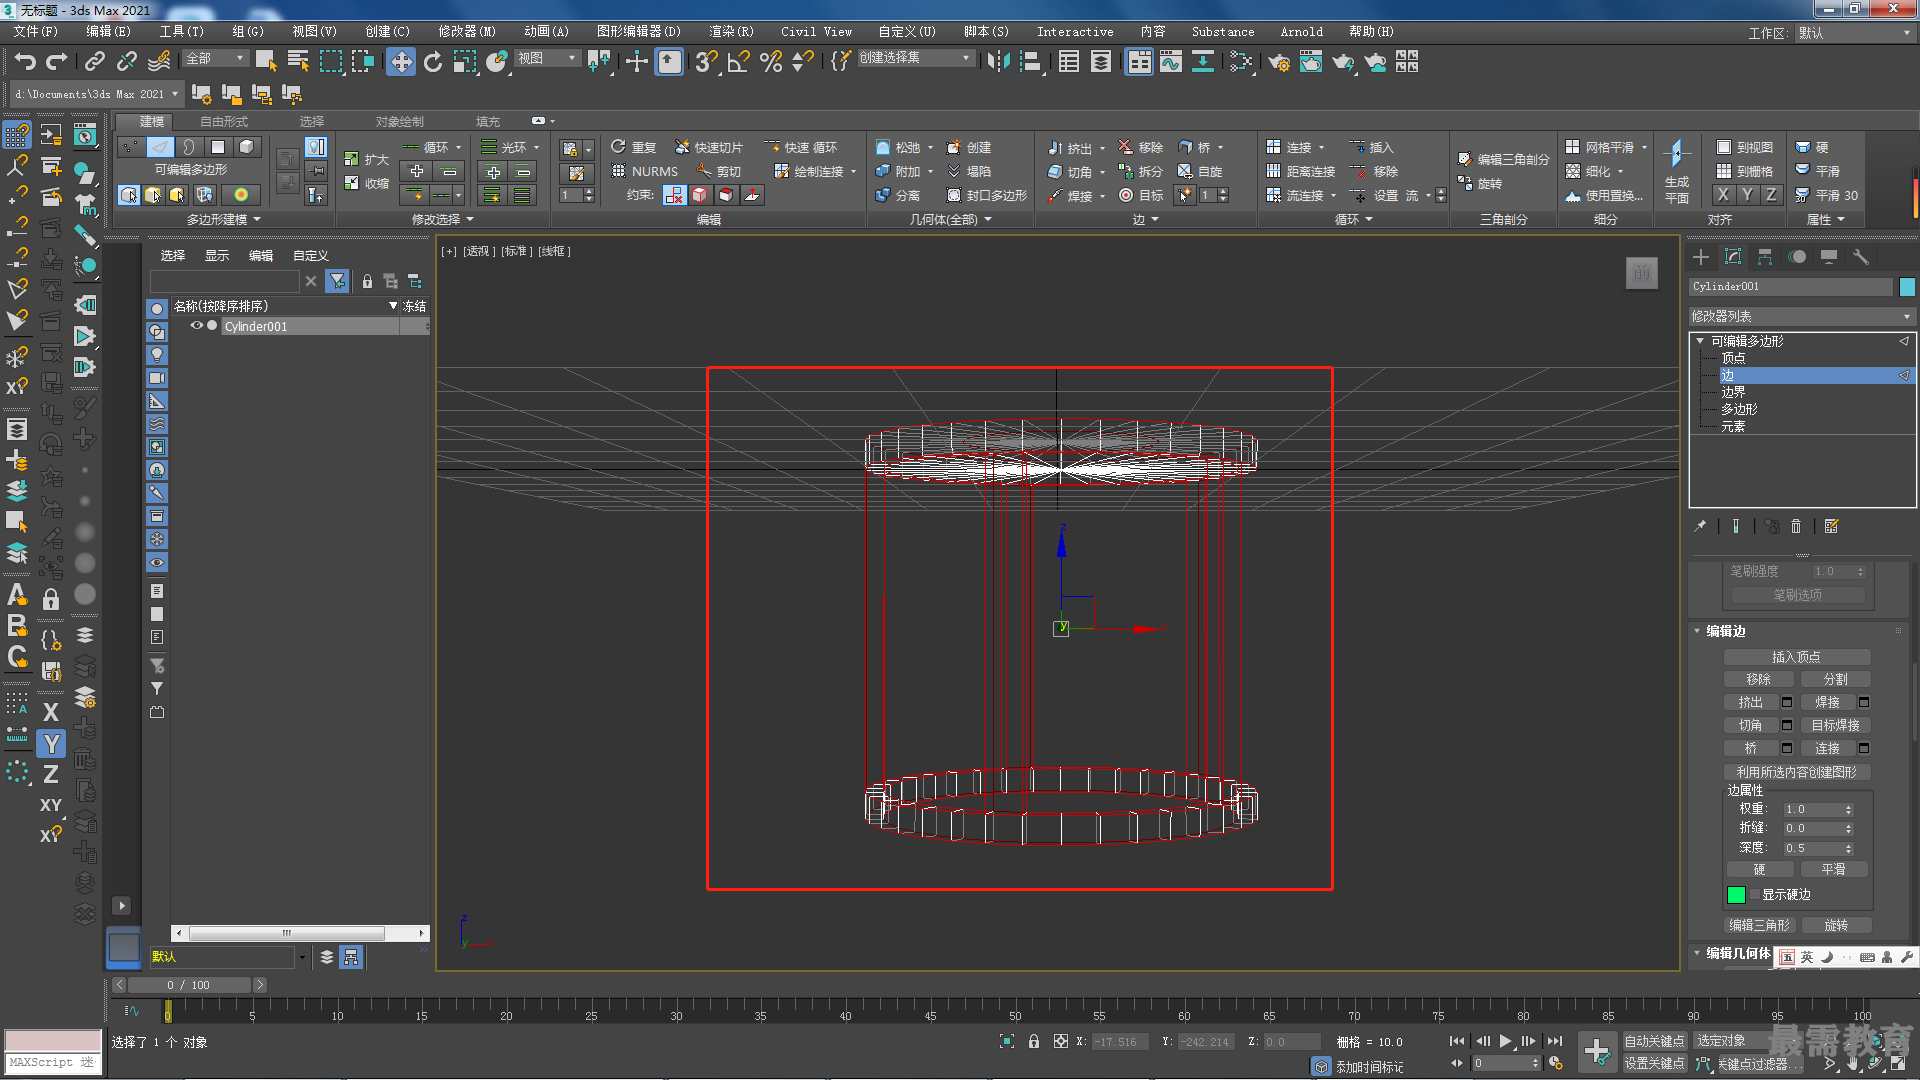Switch to the 自由形式 ribbon tab
Viewport: 1920px width, 1080px height.
pyautogui.click(x=224, y=121)
